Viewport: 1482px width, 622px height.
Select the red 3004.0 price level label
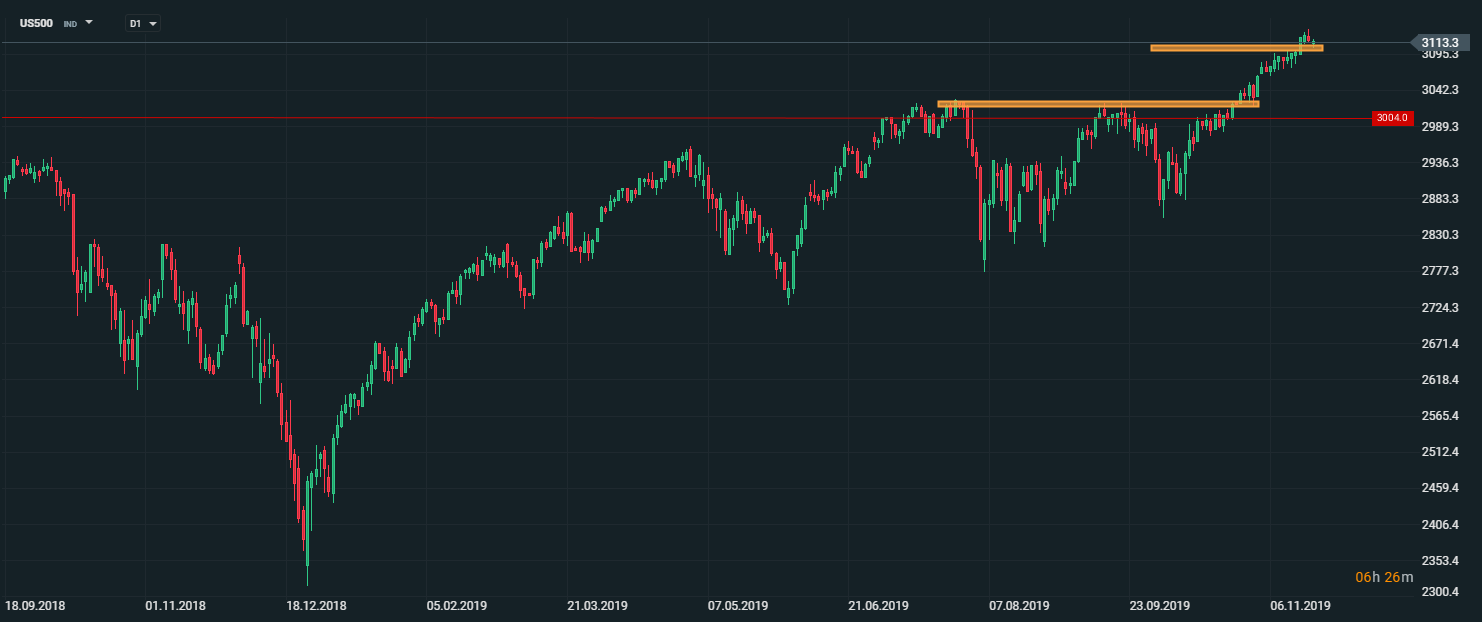(x=1391, y=118)
